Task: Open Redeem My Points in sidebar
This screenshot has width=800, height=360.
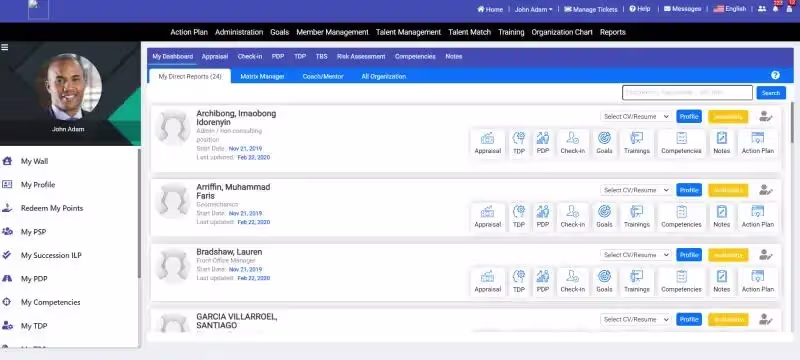Action: (52, 208)
